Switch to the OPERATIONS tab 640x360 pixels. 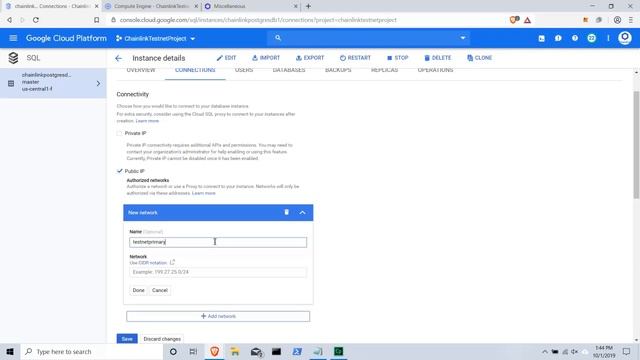coord(436,70)
